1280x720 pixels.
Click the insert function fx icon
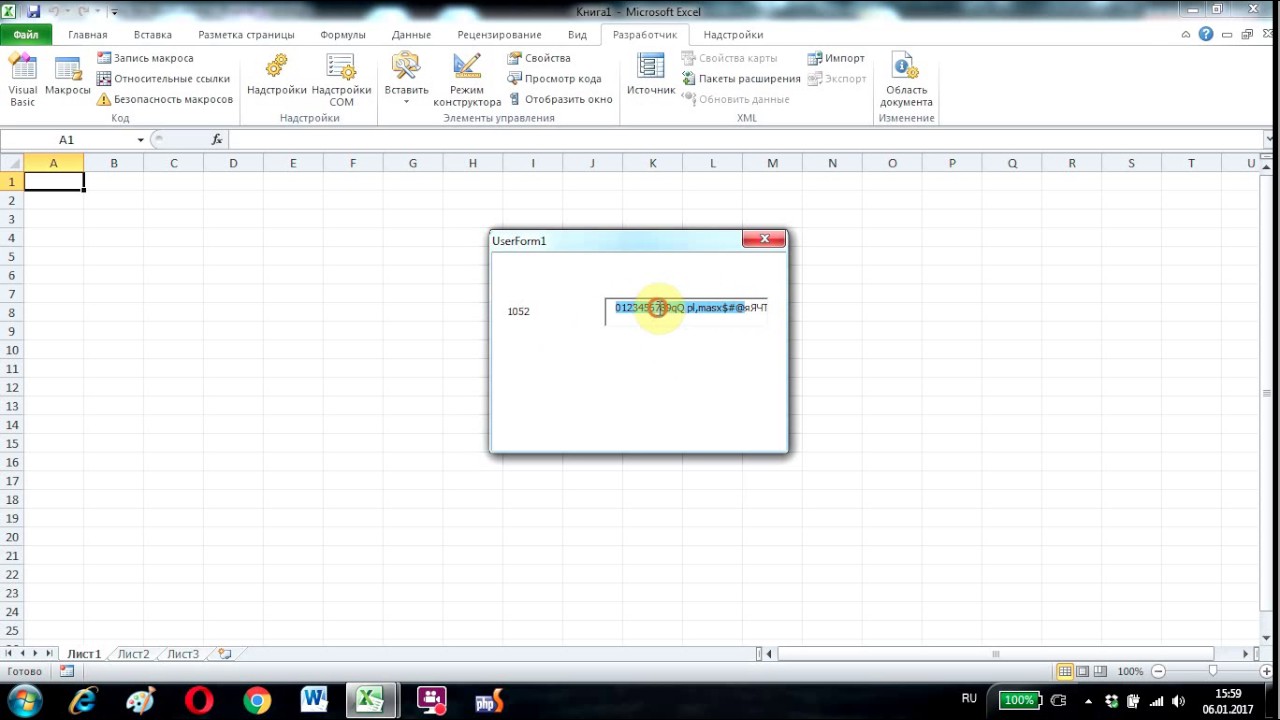[217, 140]
